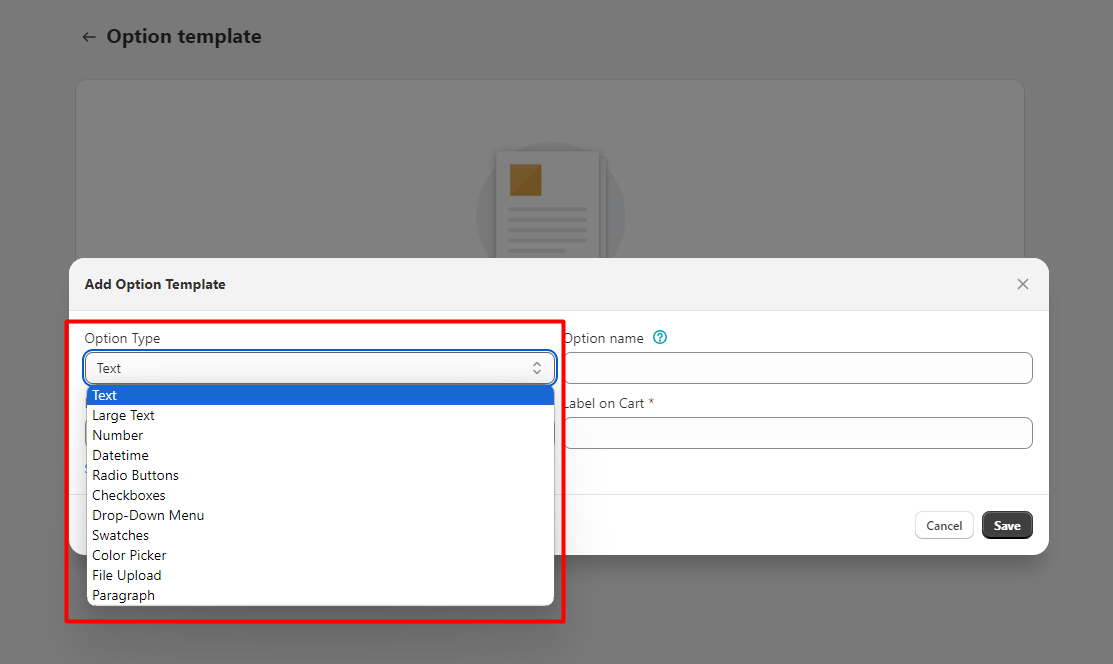Choose Drop-Down Menu option type

click(x=148, y=516)
